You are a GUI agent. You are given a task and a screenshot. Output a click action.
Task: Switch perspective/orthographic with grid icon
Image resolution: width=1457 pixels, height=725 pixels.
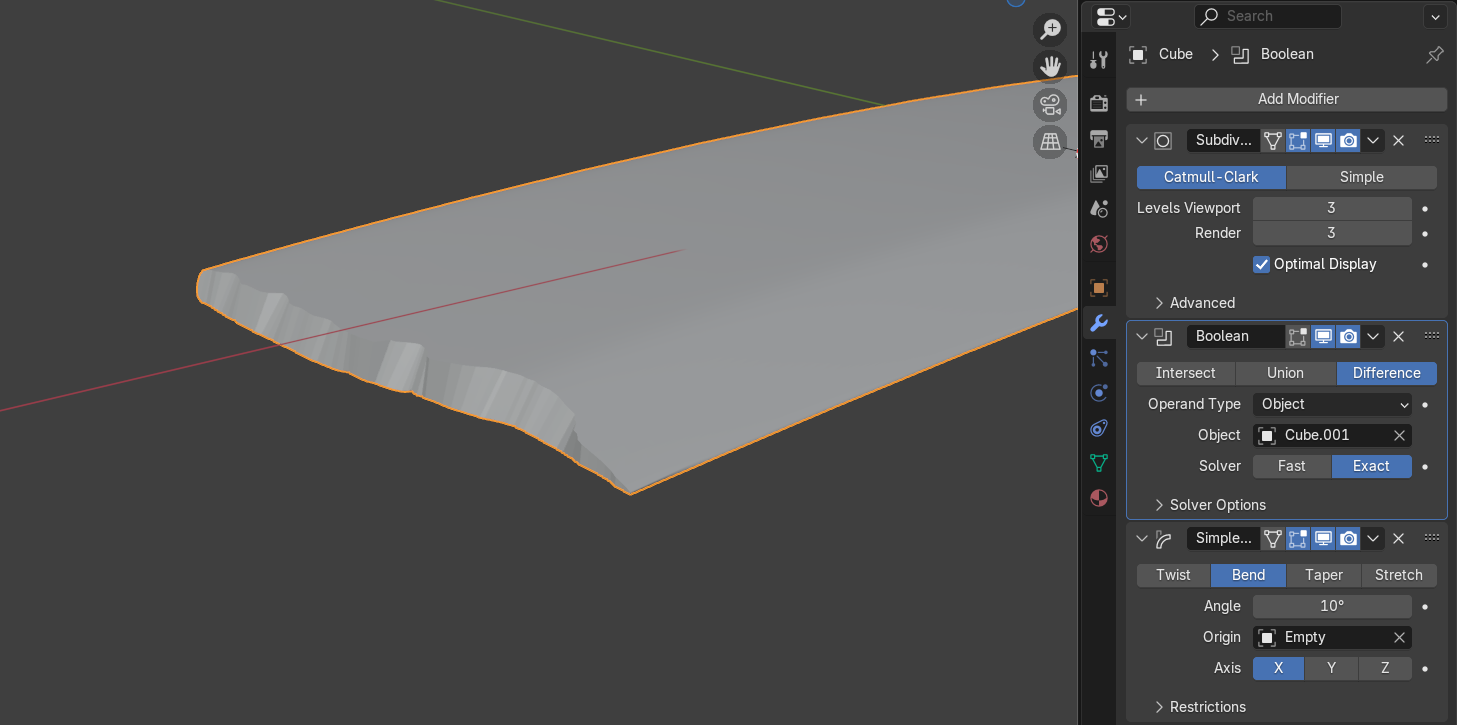(x=1049, y=141)
